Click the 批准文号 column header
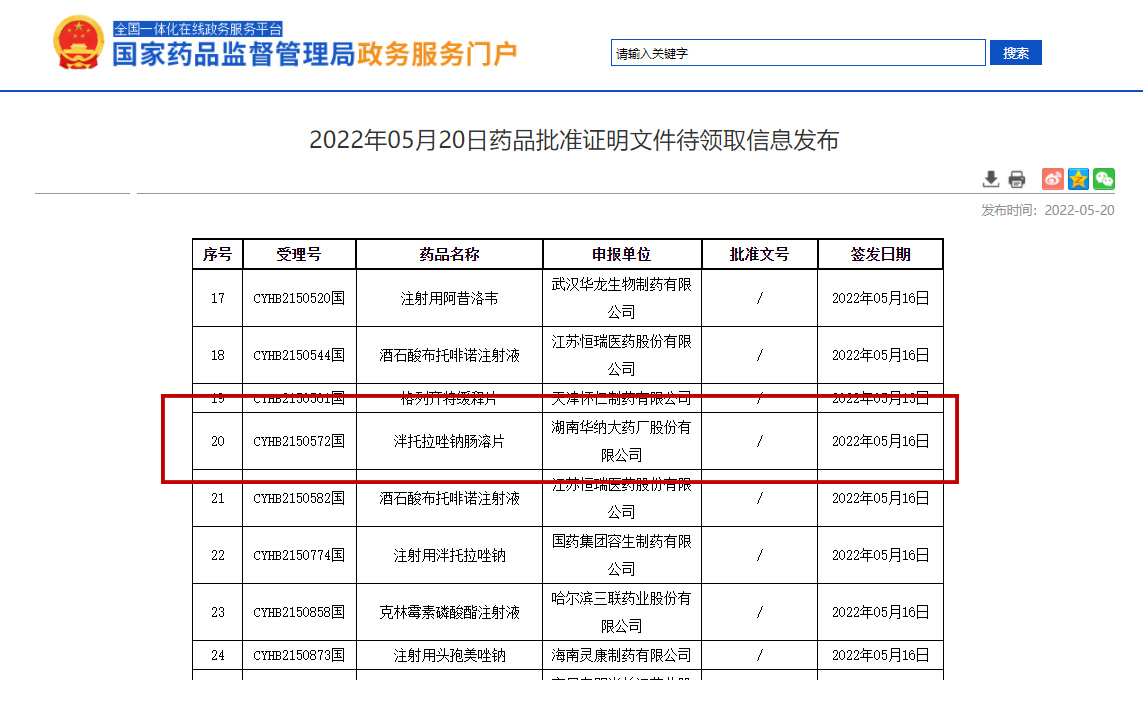The image size is (1143, 701). (759, 253)
